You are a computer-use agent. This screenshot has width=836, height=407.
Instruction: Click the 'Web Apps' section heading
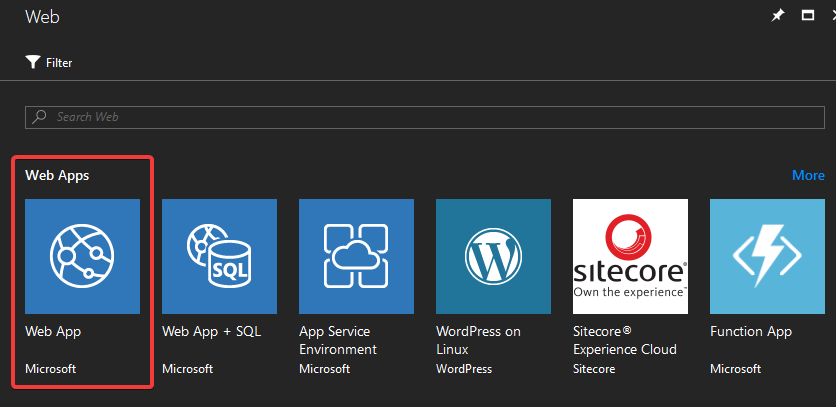click(57, 175)
